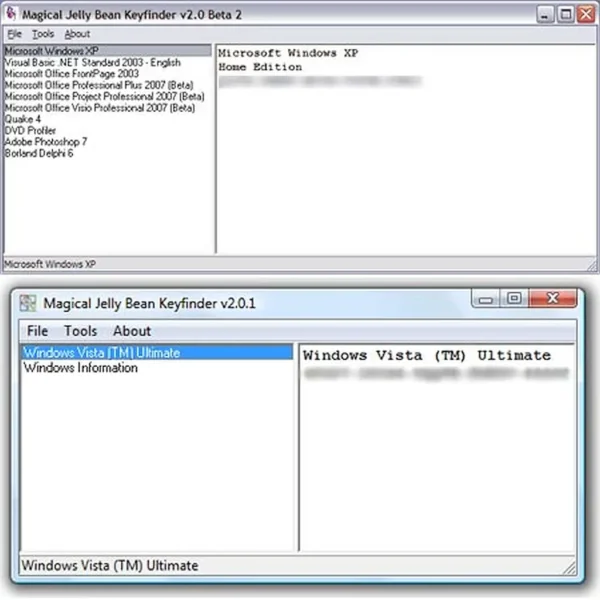Screen dimensions: 600x600
Task: Select Windows Vista (TM) Ultimate list entry
Action: click(157, 352)
